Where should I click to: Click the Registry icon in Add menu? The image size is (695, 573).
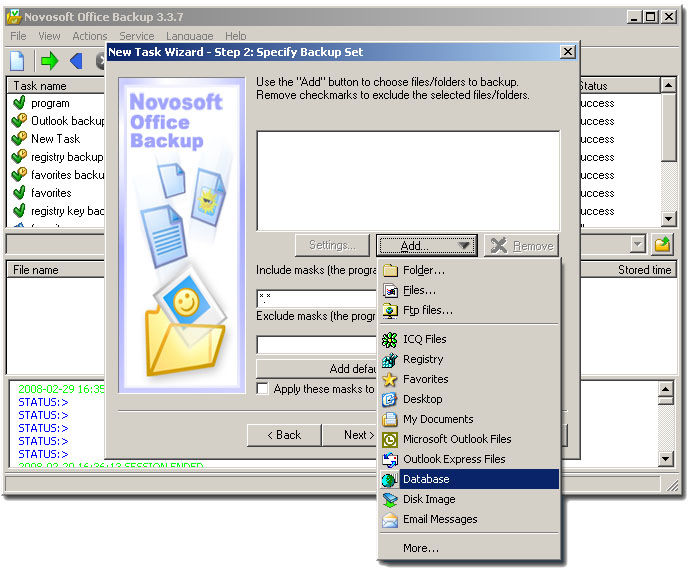click(x=390, y=359)
